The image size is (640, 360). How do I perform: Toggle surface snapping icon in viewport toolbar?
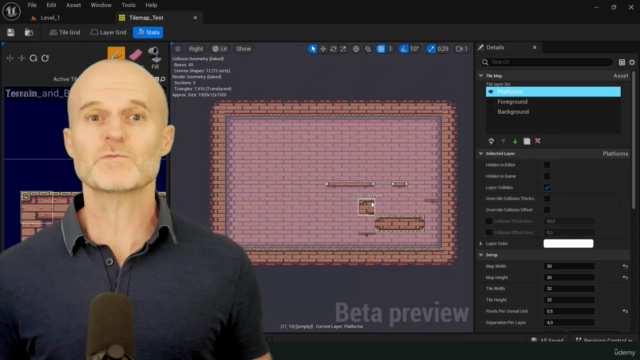click(x=368, y=49)
